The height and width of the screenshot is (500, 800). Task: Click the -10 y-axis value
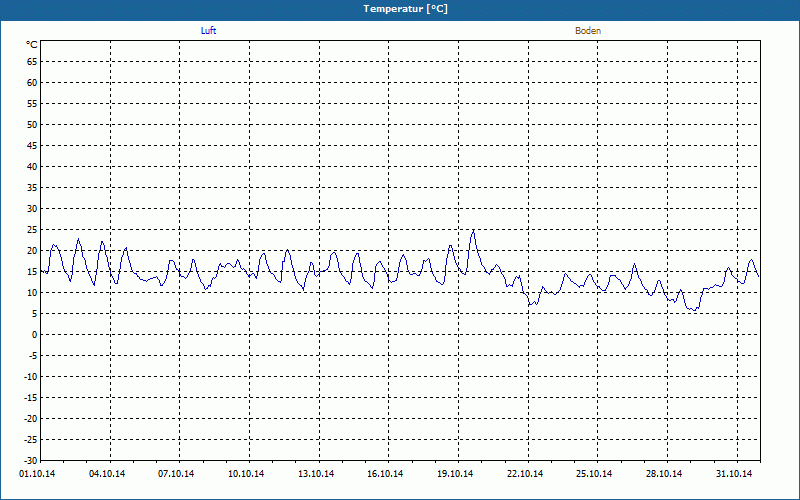[31, 377]
